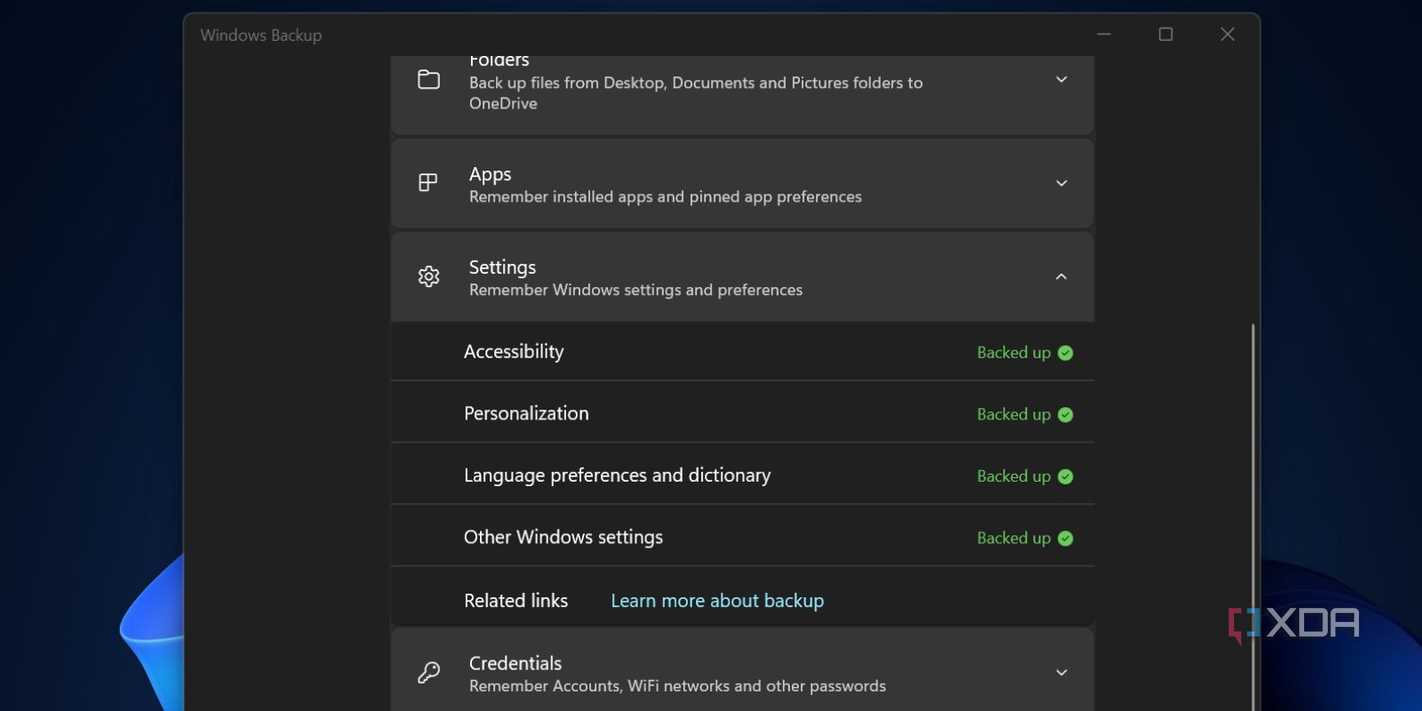
Task: Click Remember Windows settings and preferences text
Action: coord(636,290)
